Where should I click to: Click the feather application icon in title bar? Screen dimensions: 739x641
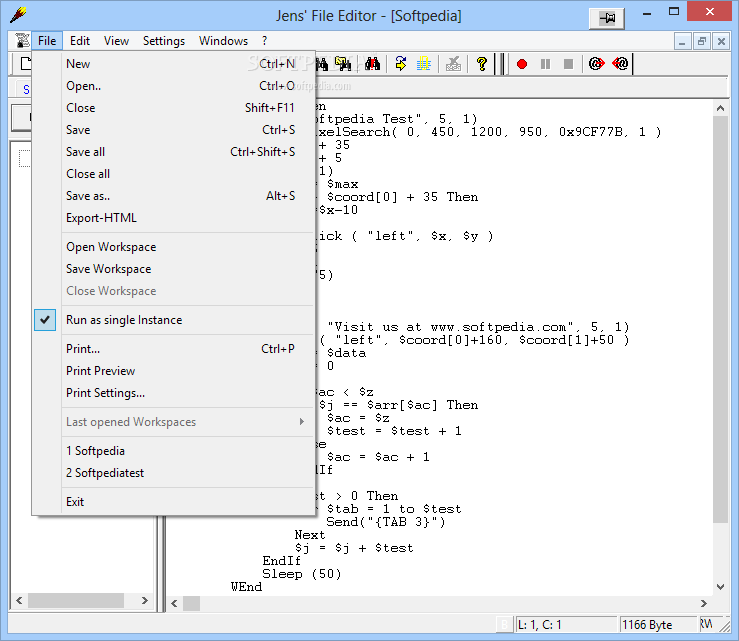tap(18, 15)
